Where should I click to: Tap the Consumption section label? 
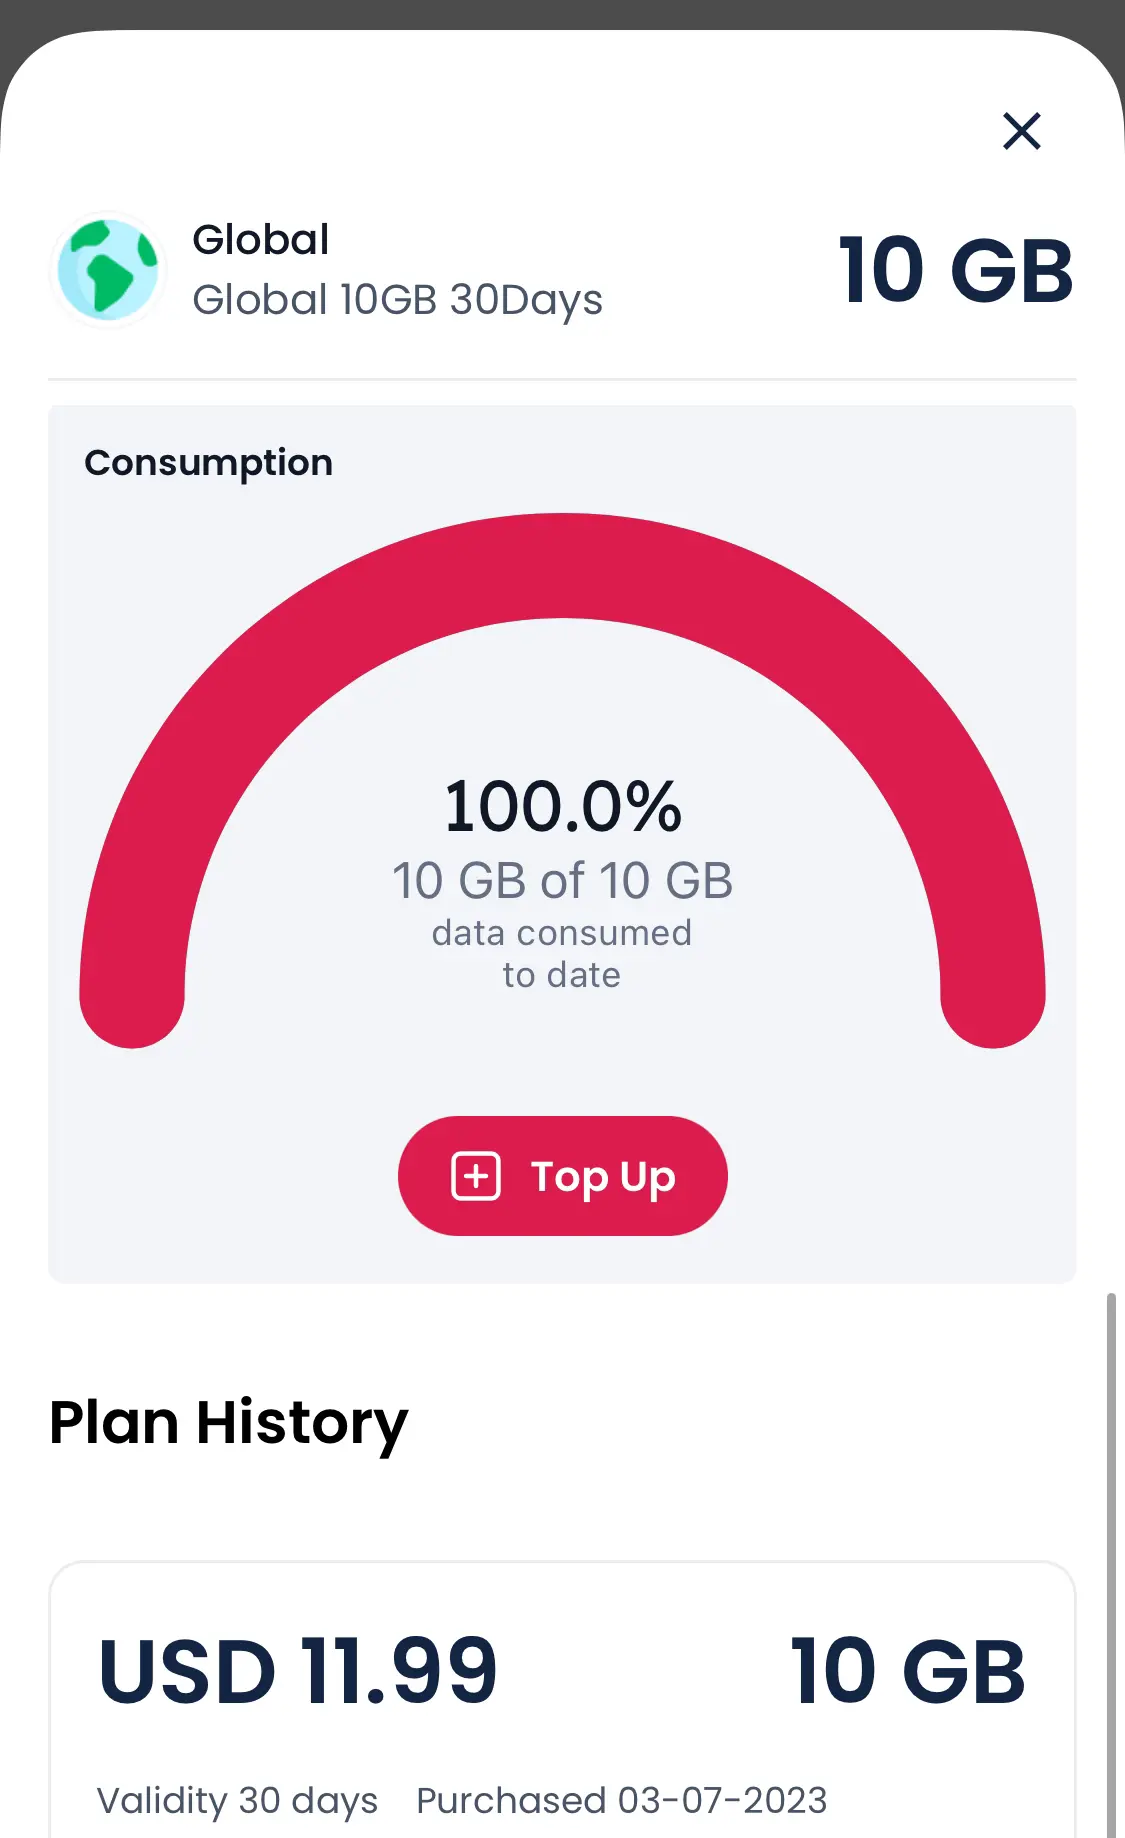click(209, 463)
